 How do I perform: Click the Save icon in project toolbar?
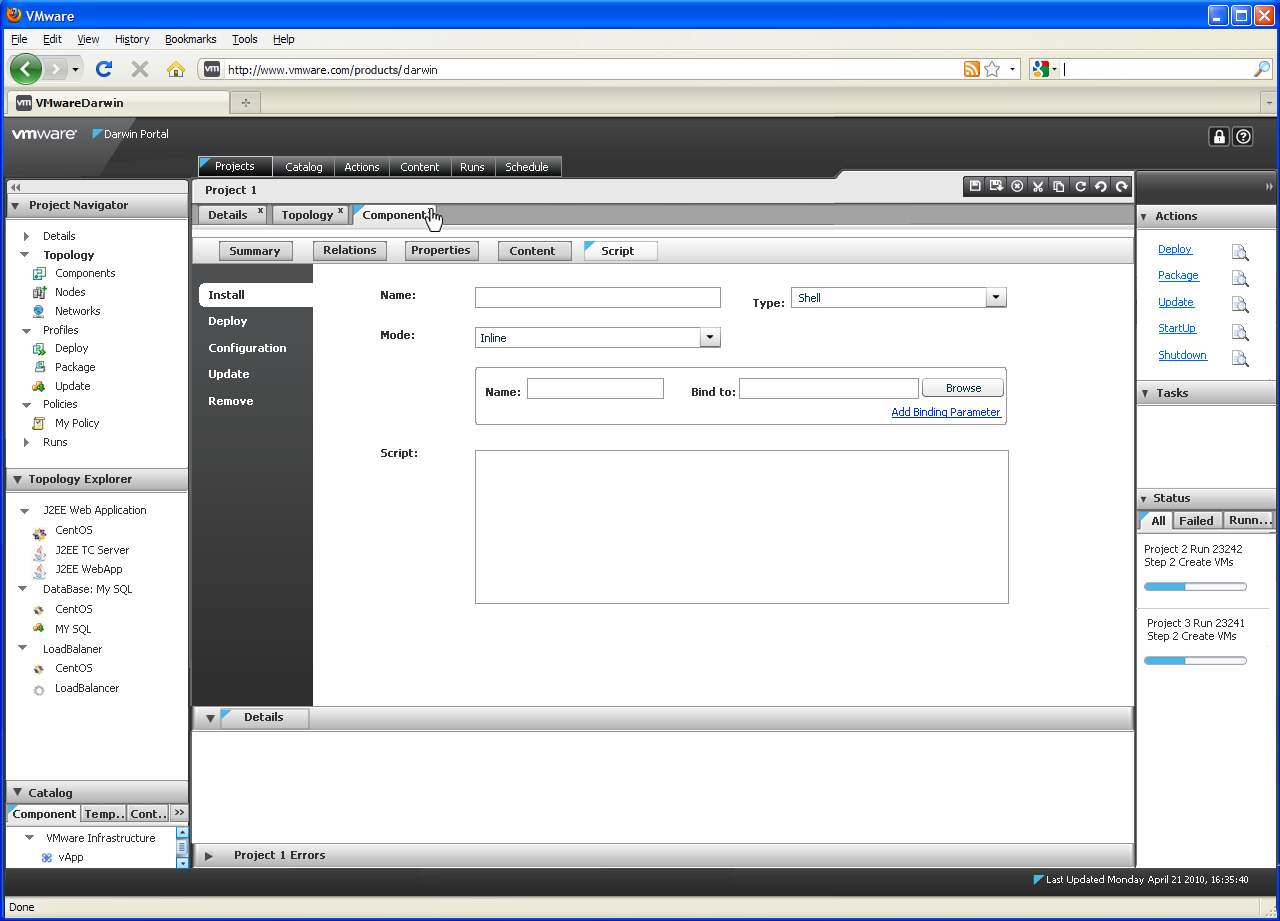975,186
